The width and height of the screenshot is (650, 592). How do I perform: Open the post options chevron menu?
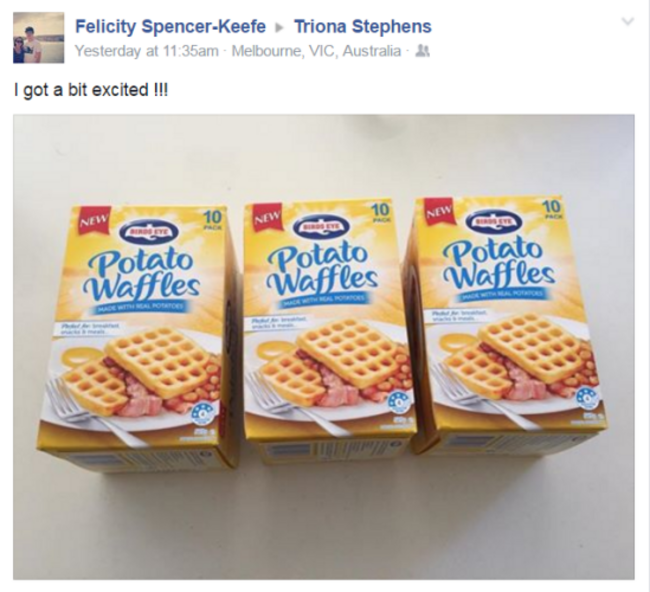coord(628,21)
